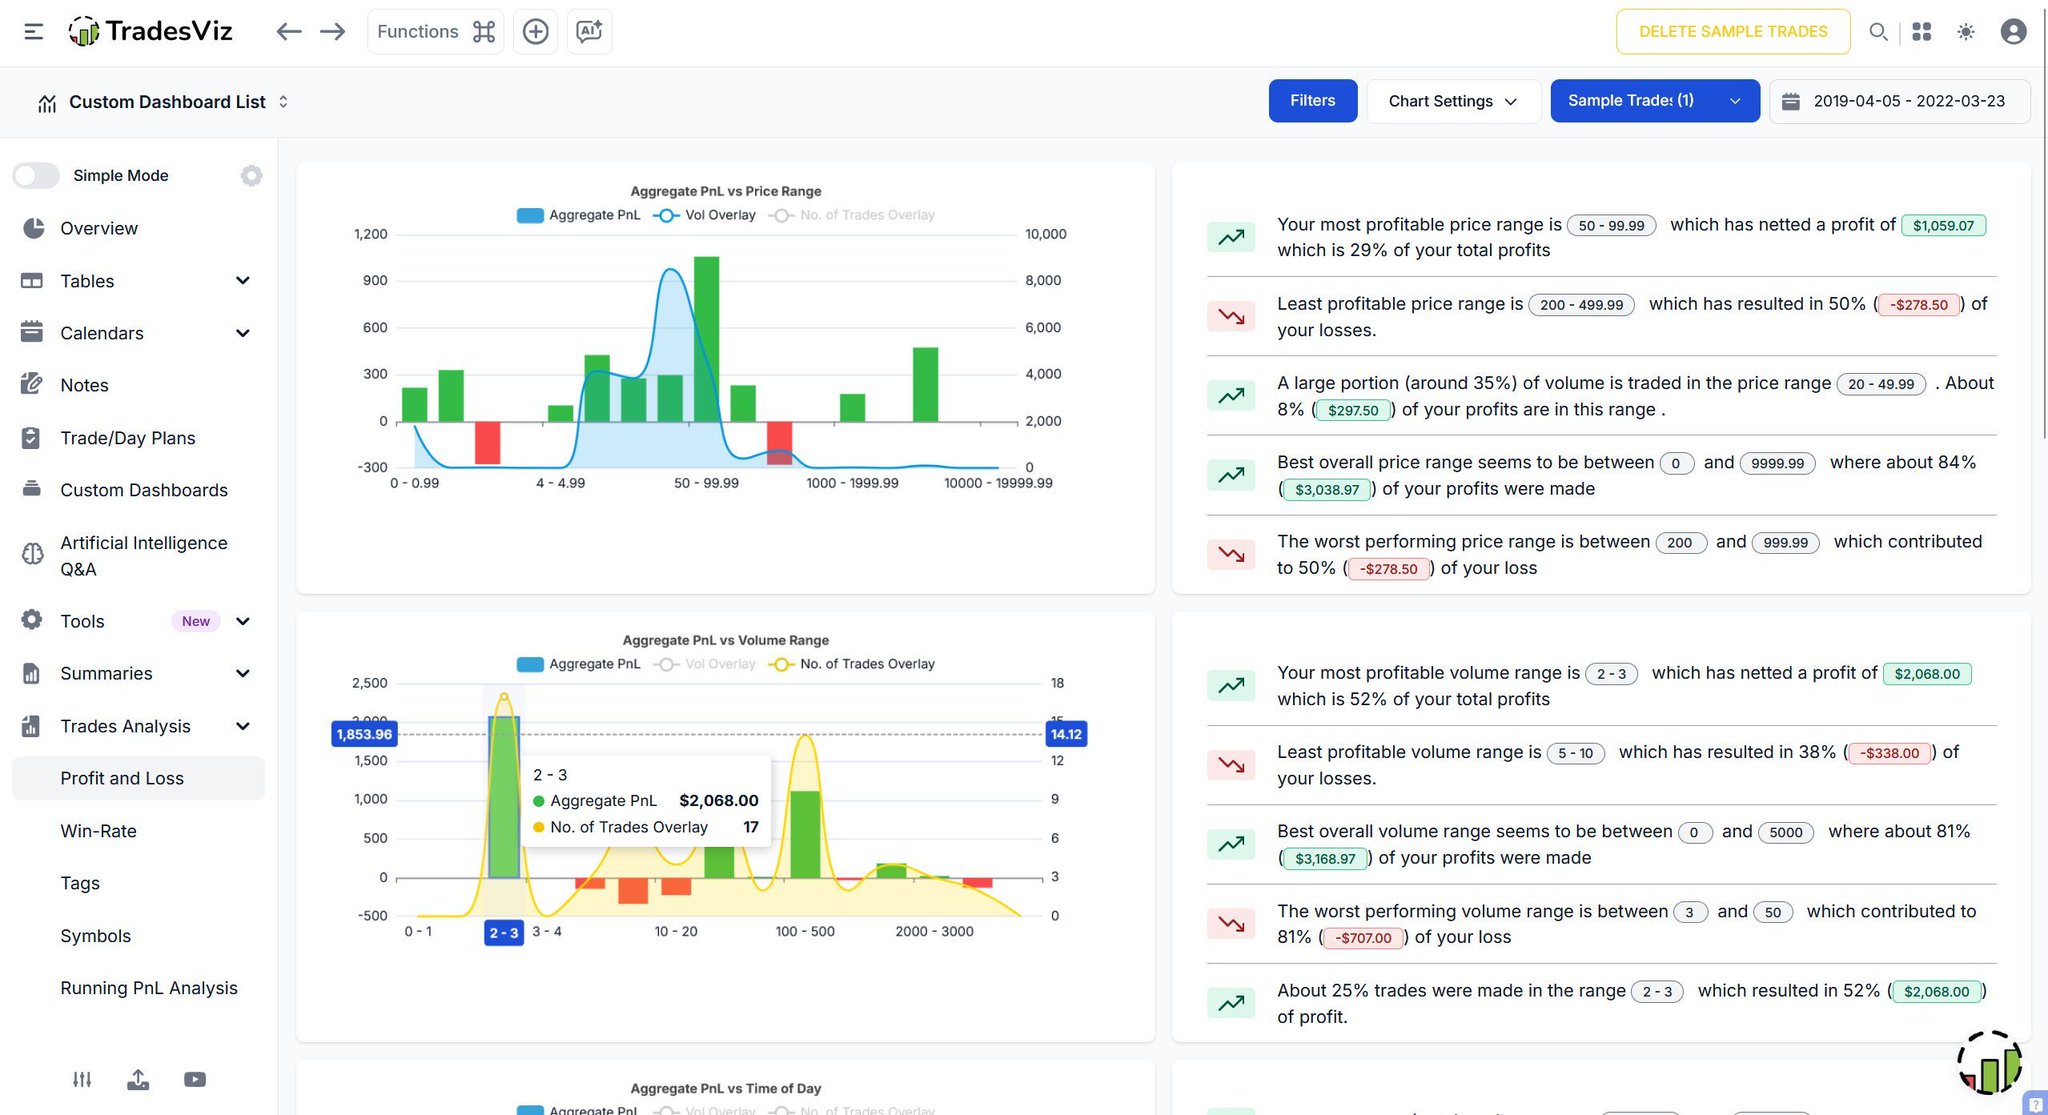This screenshot has height=1115, width=2048.
Task: Switch theme with the sun icon
Action: (x=1965, y=31)
